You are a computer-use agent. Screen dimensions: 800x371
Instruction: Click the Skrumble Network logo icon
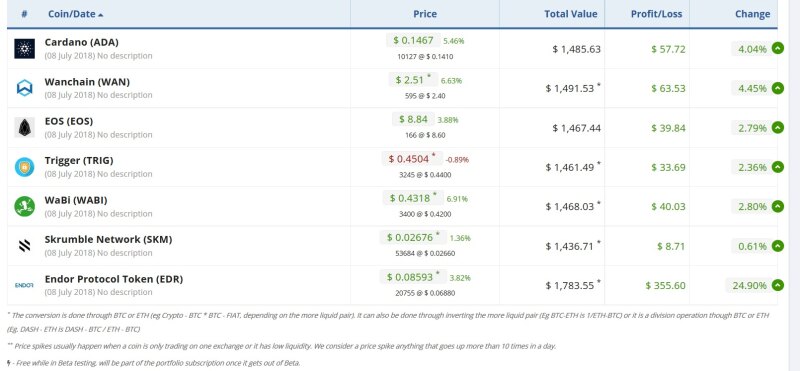(24, 245)
